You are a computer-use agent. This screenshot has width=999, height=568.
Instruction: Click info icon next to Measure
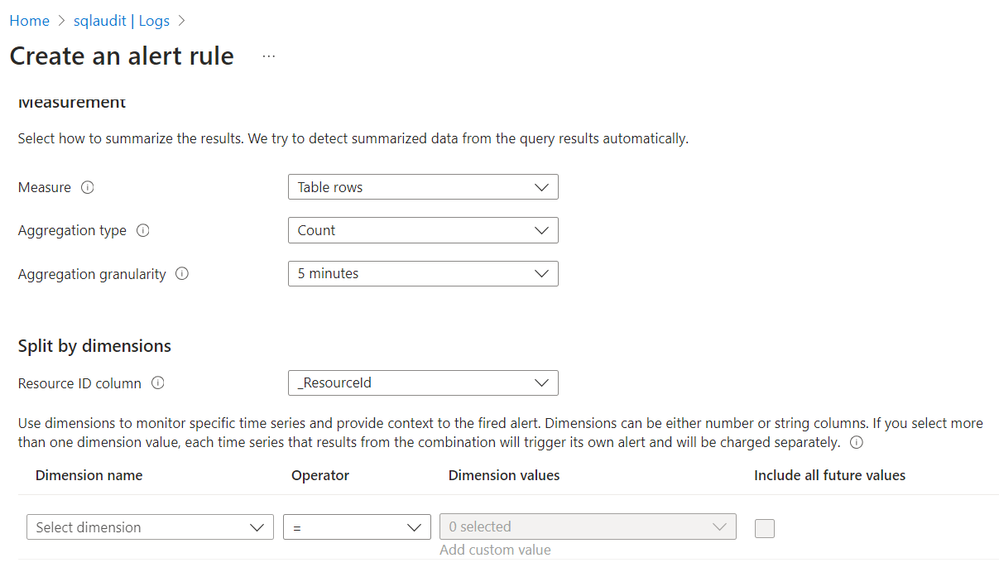point(87,187)
